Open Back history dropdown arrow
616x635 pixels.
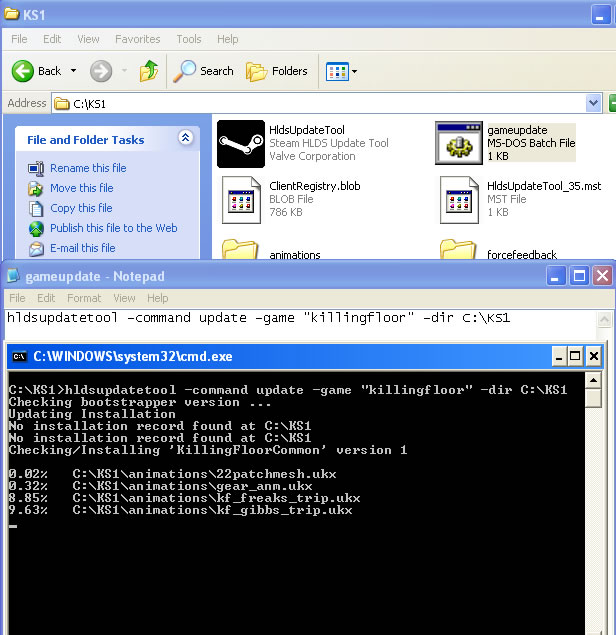tap(73, 70)
